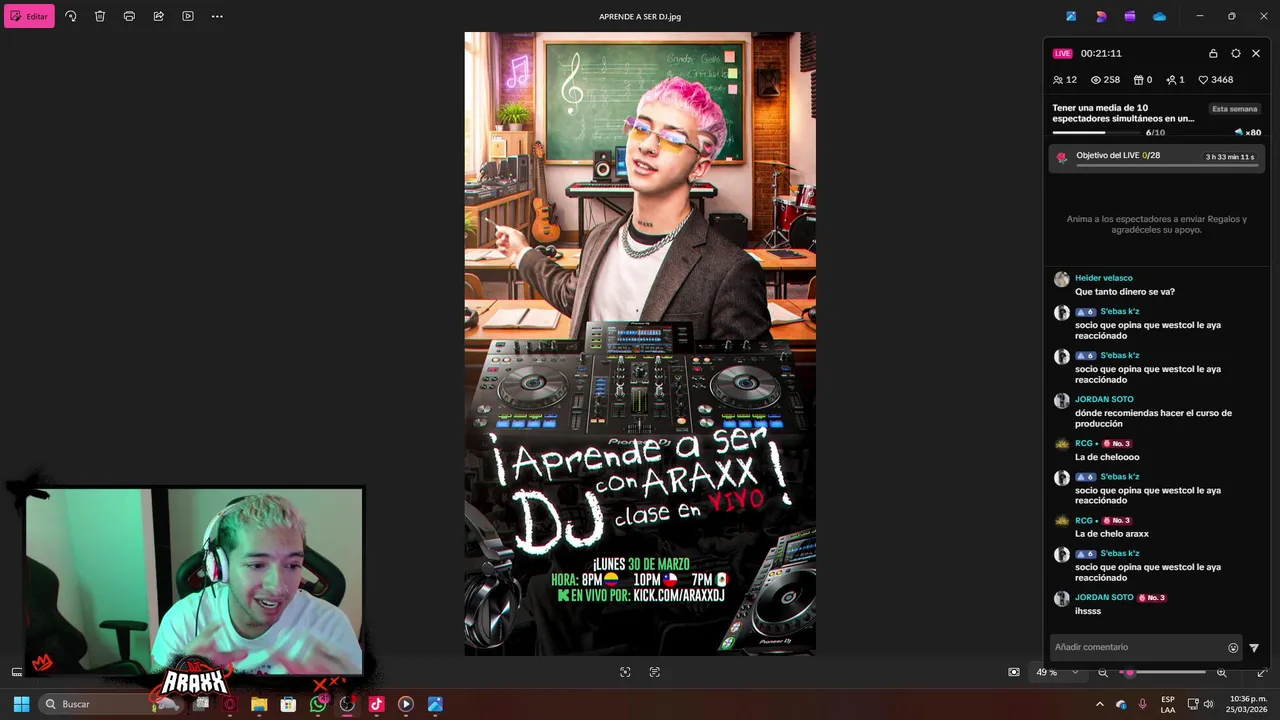
Task: Open the Editar button in Photos
Action: 29,16
